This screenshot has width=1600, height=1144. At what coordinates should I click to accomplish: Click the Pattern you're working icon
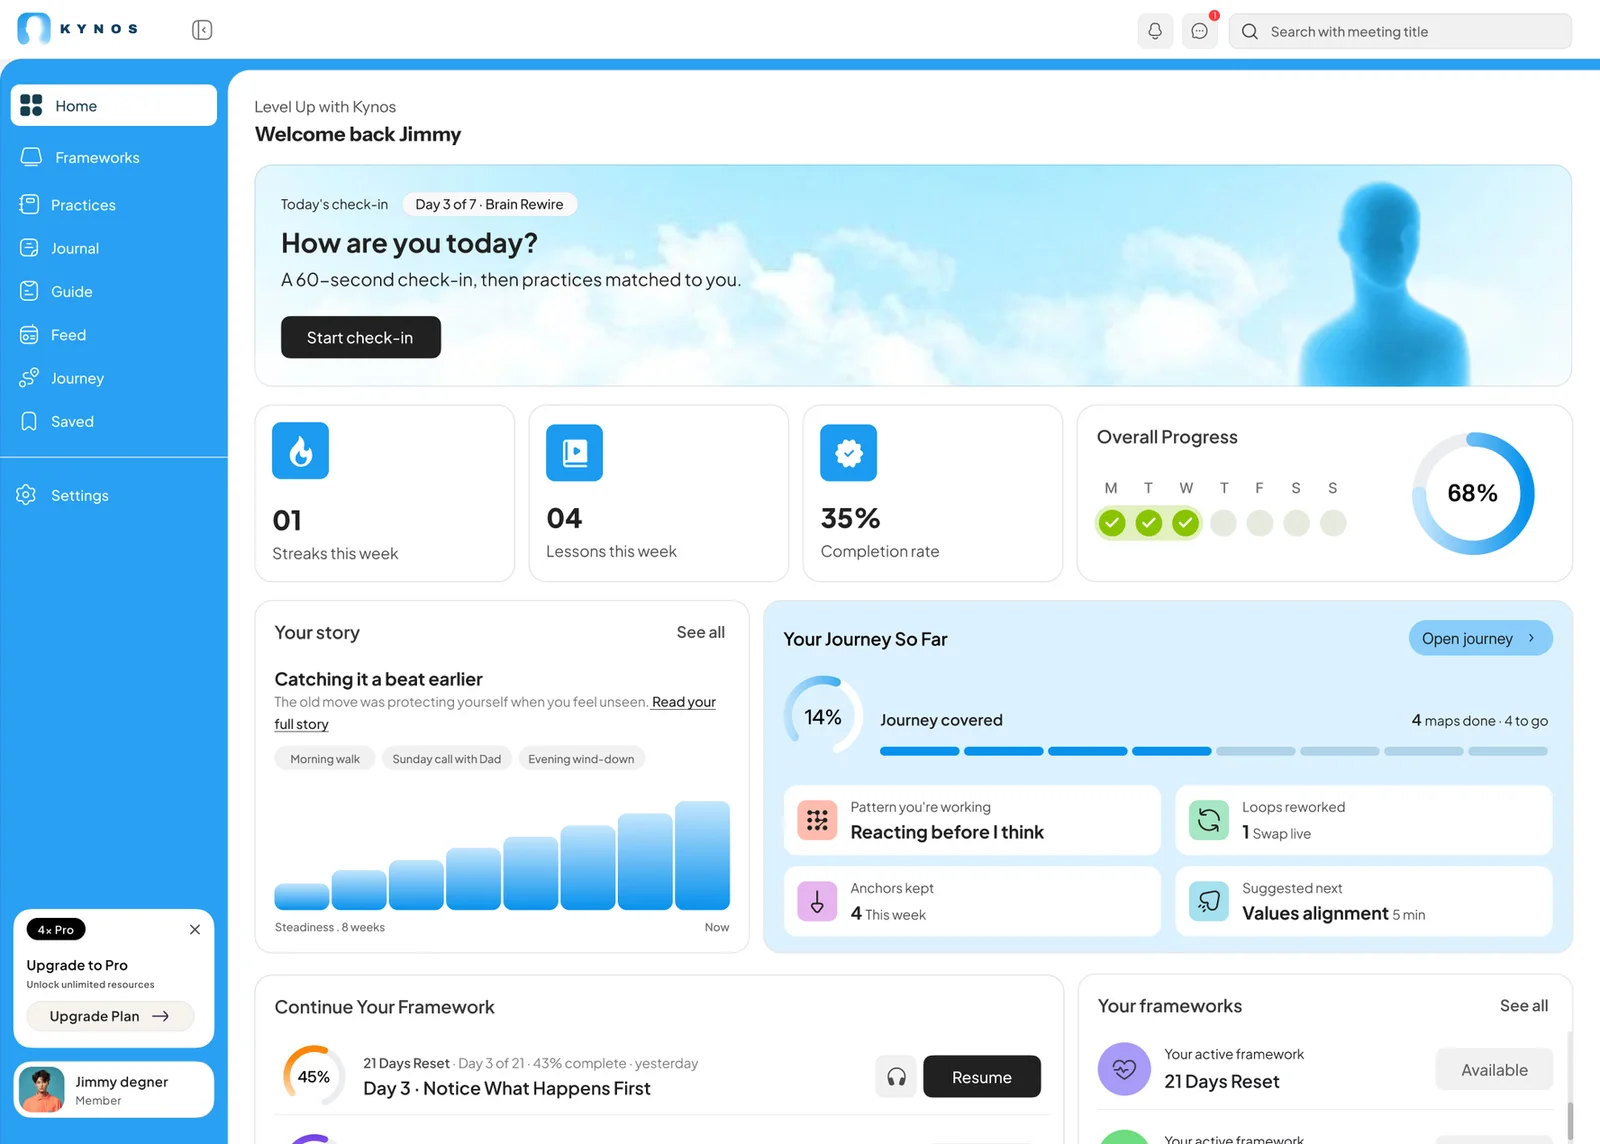pos(817,820)
